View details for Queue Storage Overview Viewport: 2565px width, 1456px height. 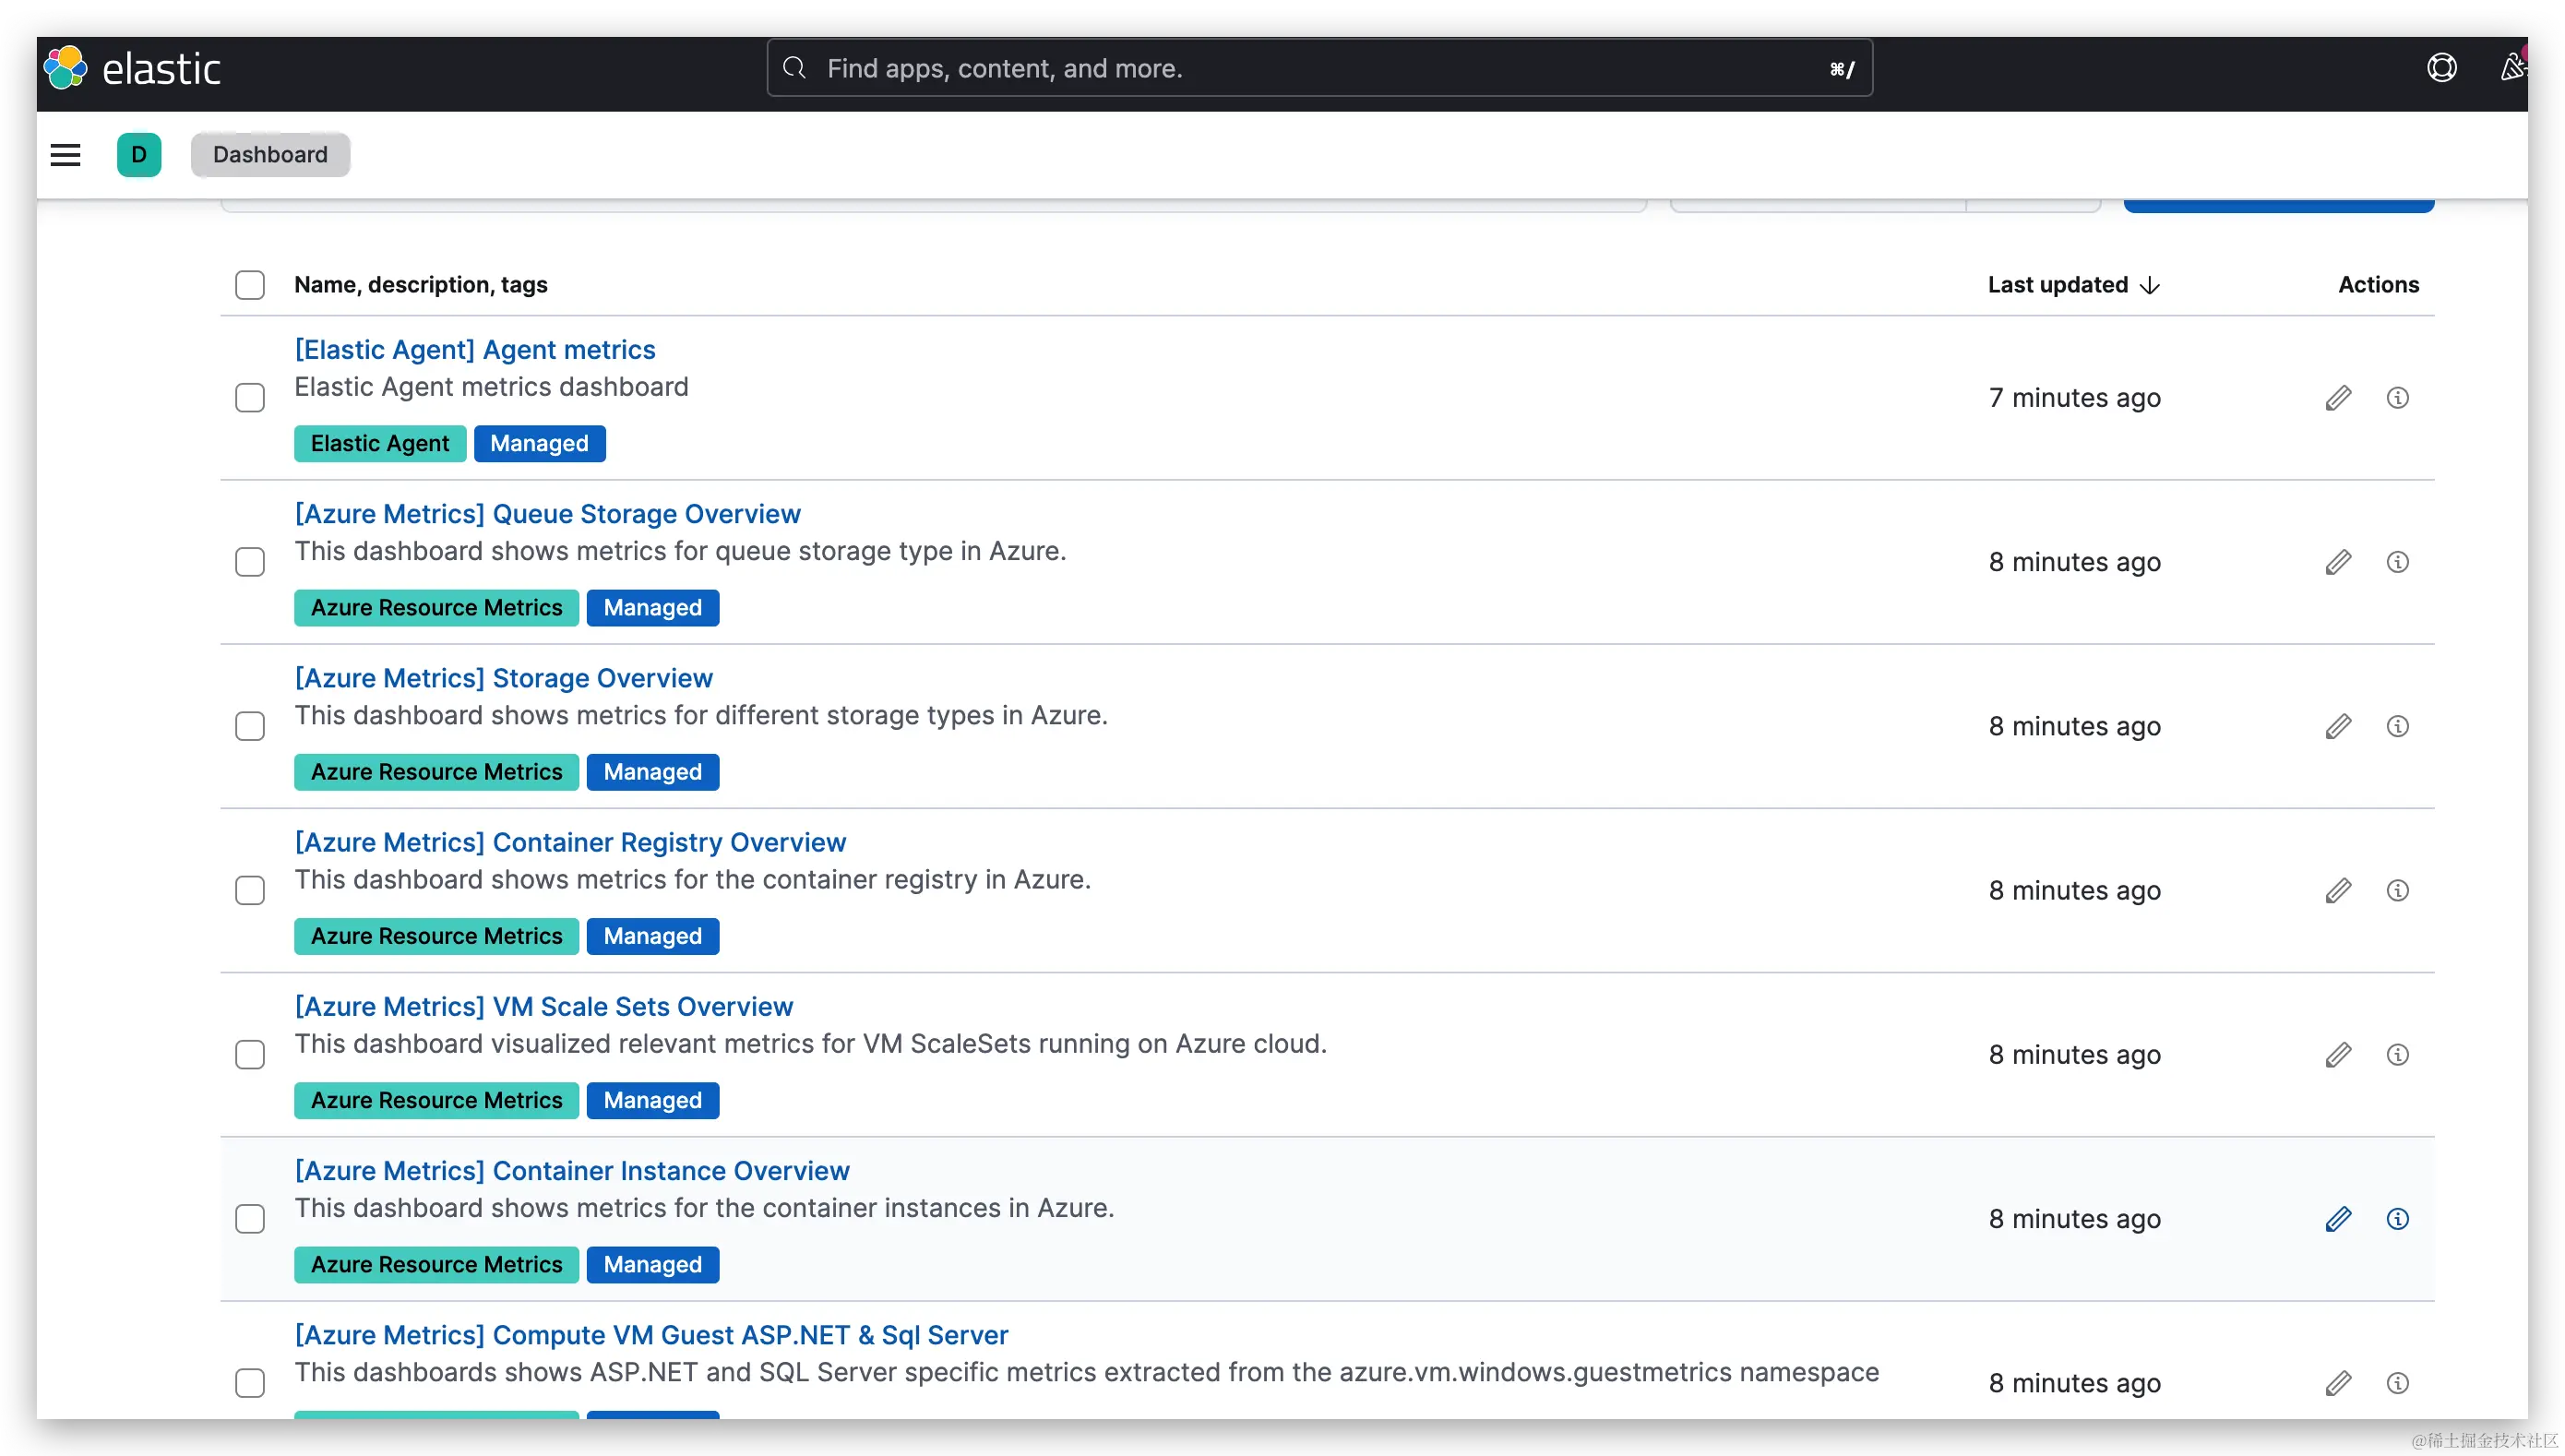(x=2397, y=562)
